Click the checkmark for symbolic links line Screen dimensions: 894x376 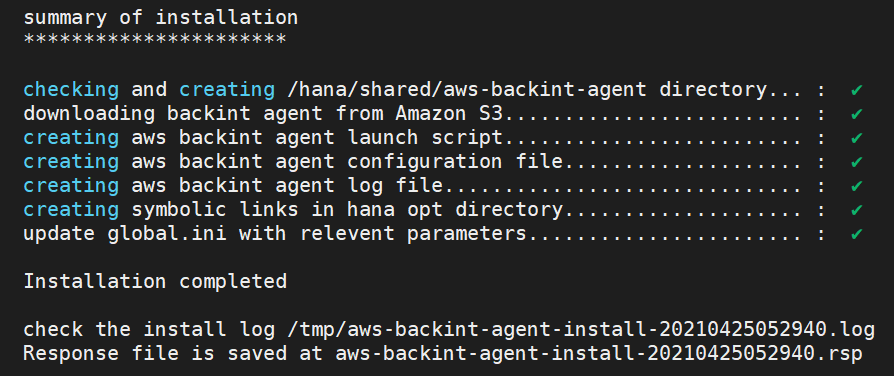click(856, 210)
